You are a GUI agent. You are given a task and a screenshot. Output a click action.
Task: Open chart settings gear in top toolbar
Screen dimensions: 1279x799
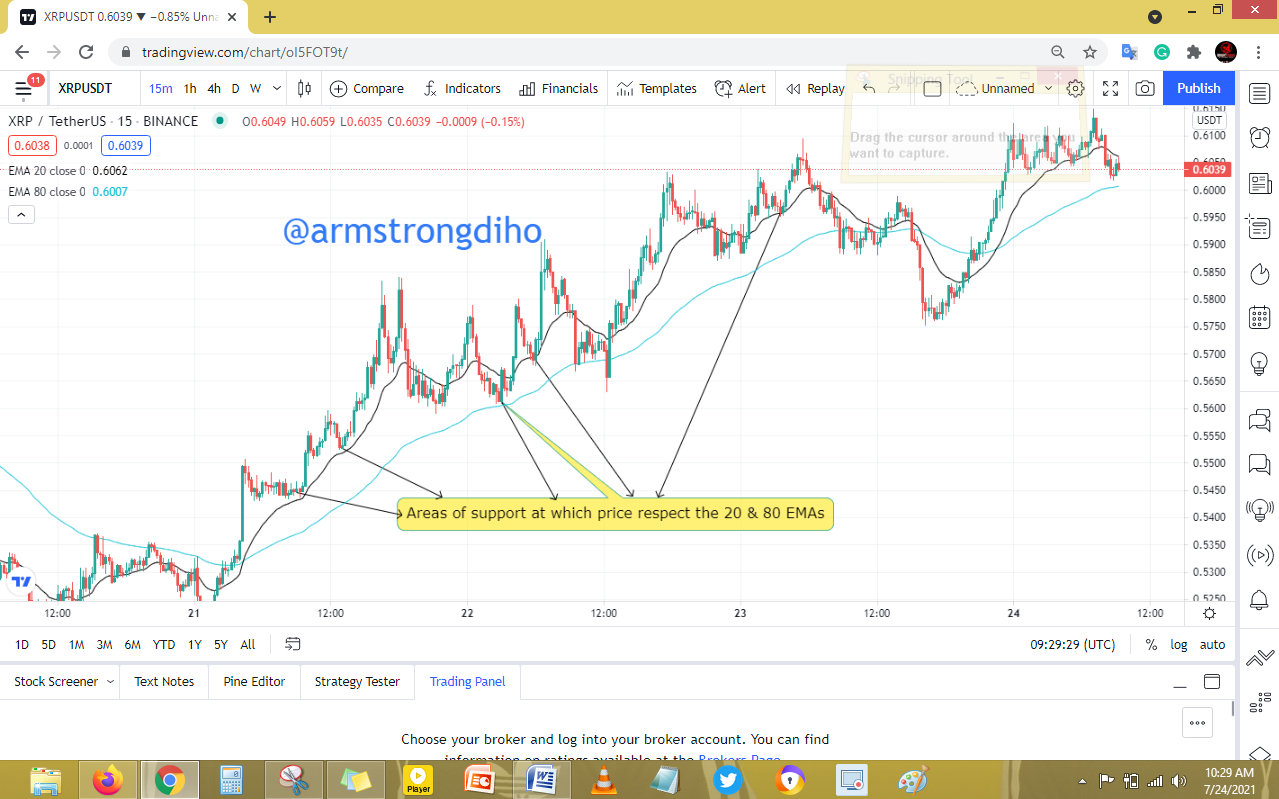pos(1075,88)
